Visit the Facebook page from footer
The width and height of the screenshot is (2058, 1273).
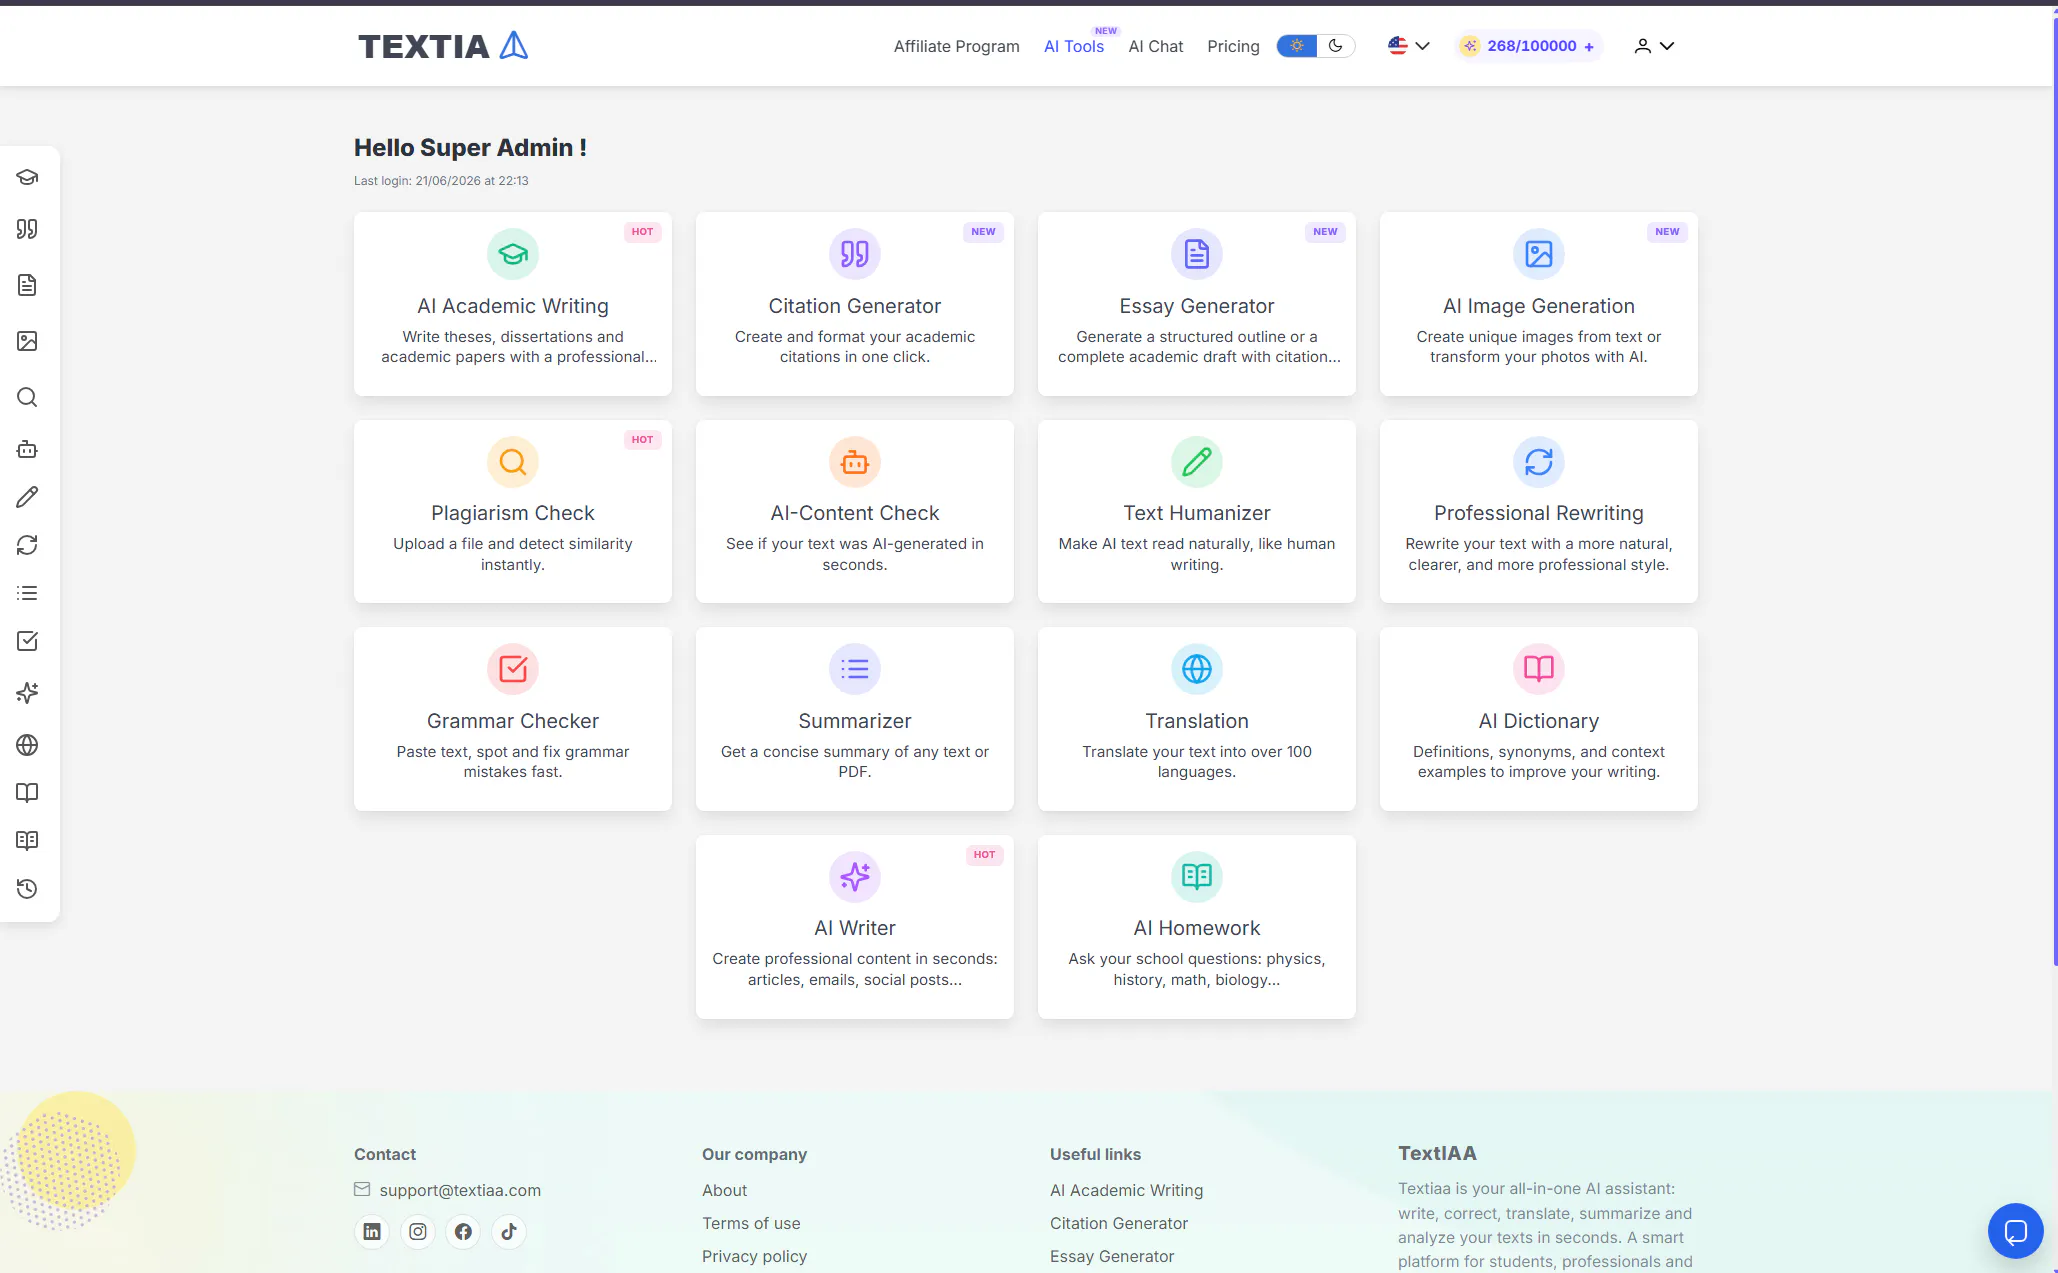coord(463,1232)
